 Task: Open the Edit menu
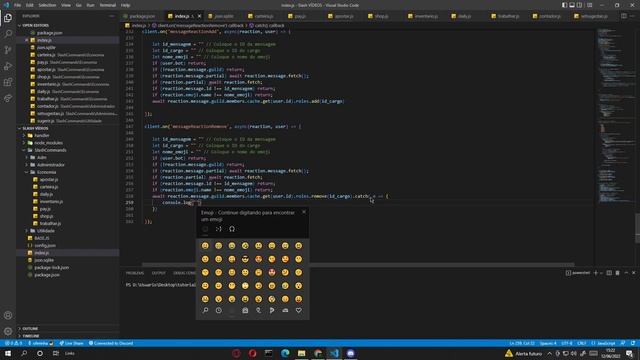point(30,5)
